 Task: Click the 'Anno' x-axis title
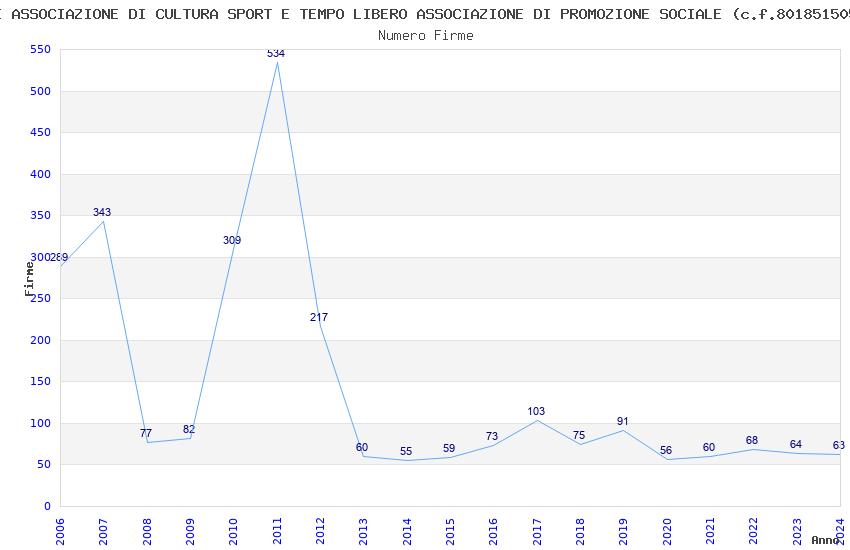[x=826, y=540]
